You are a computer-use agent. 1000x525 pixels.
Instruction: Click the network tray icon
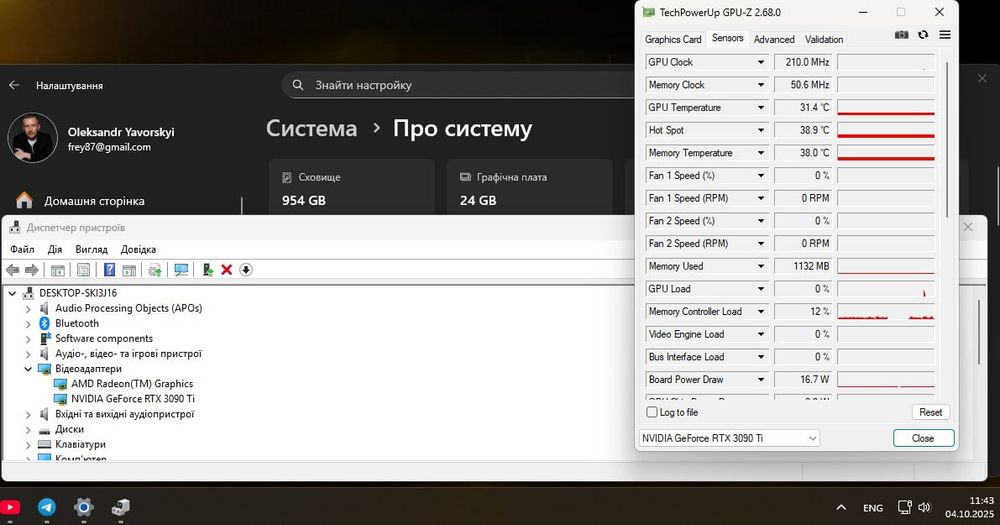904,508
